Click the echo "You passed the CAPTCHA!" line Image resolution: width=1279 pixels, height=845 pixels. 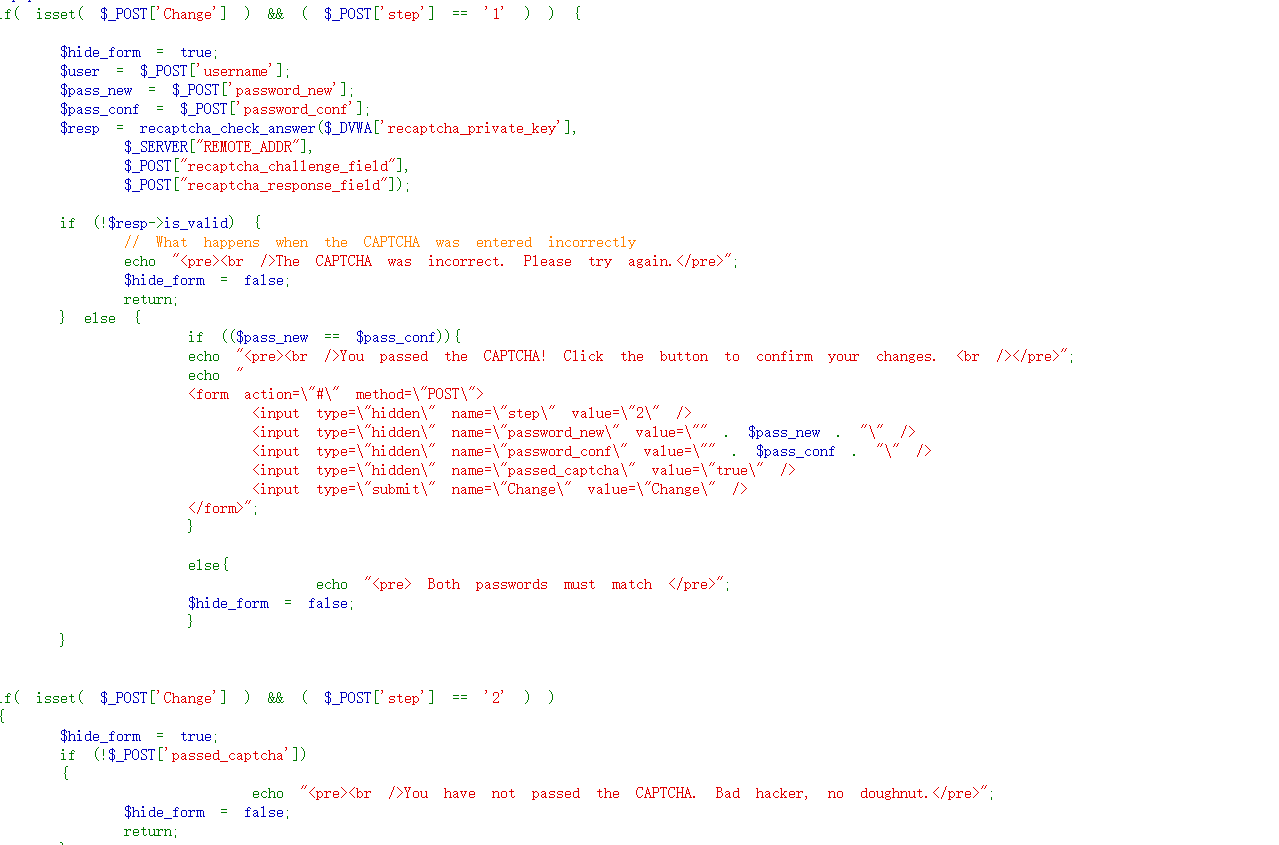tap(631, 356)
